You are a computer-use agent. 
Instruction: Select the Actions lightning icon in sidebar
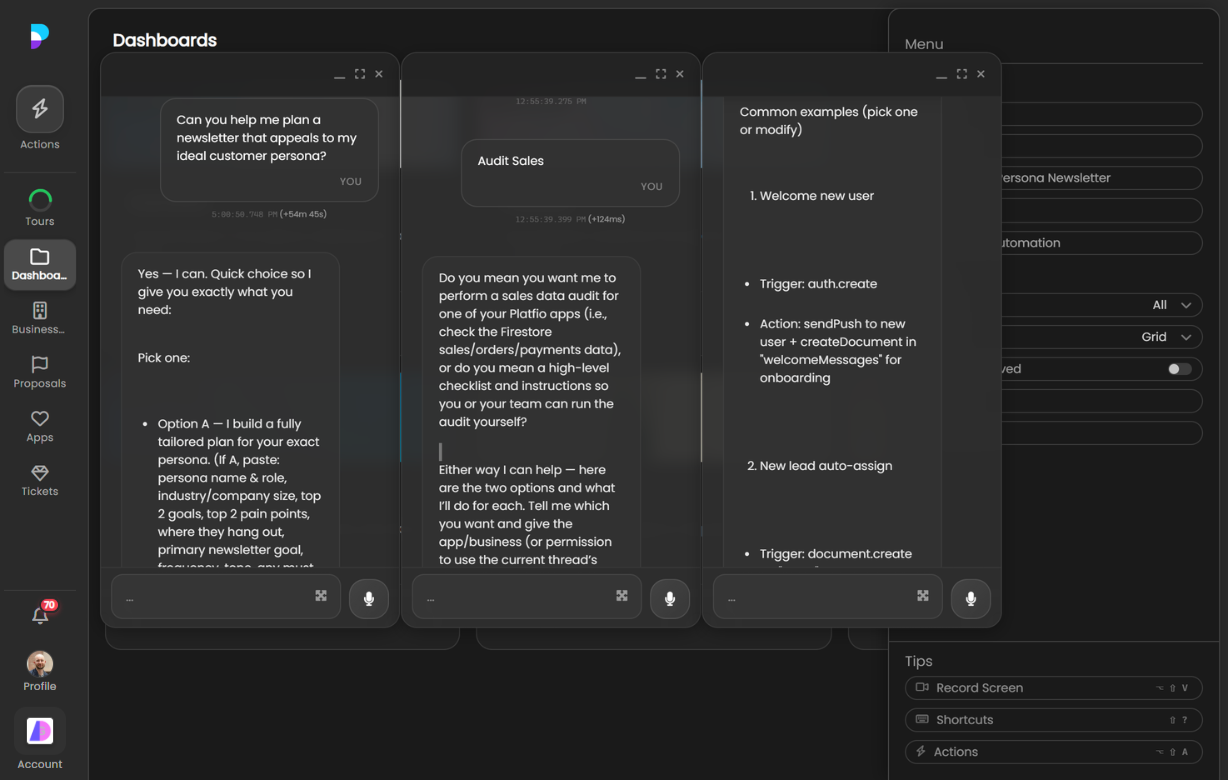40,108
